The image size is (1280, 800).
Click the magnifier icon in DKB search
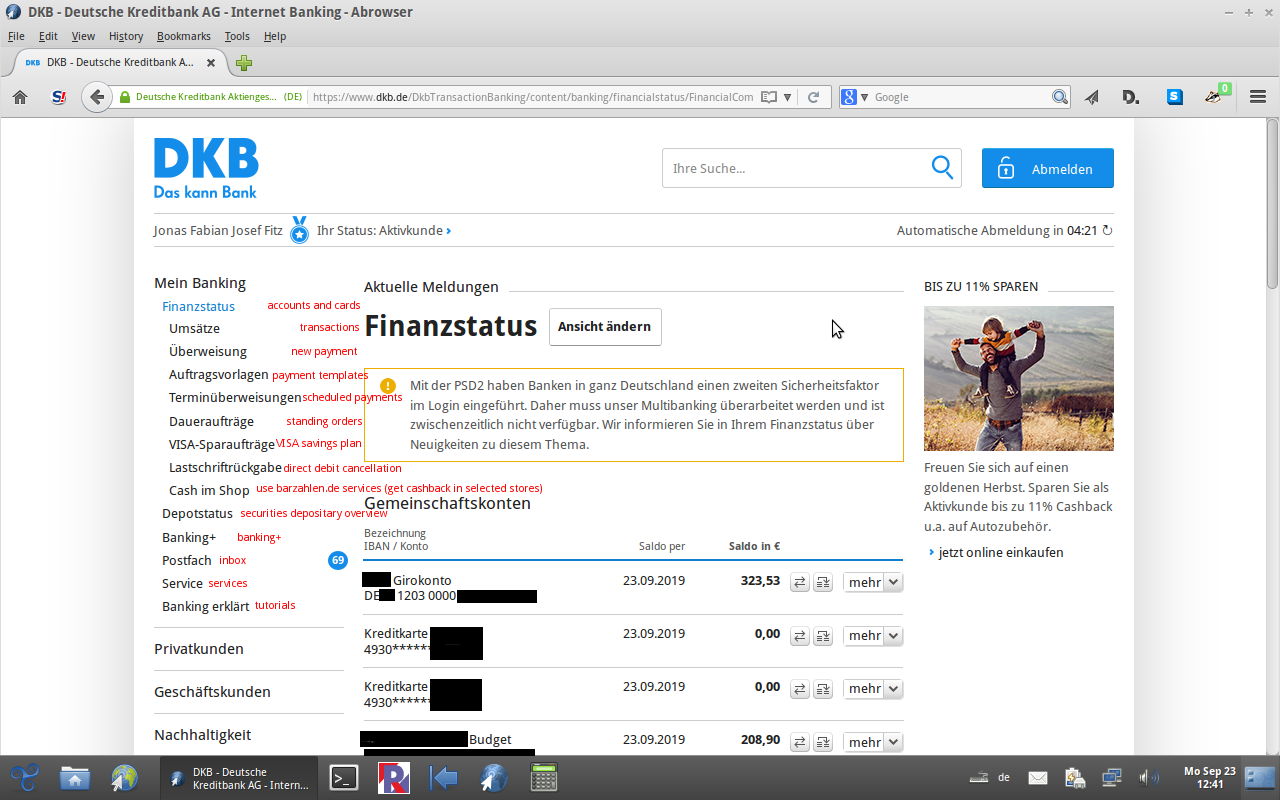(x=942, y=168)
